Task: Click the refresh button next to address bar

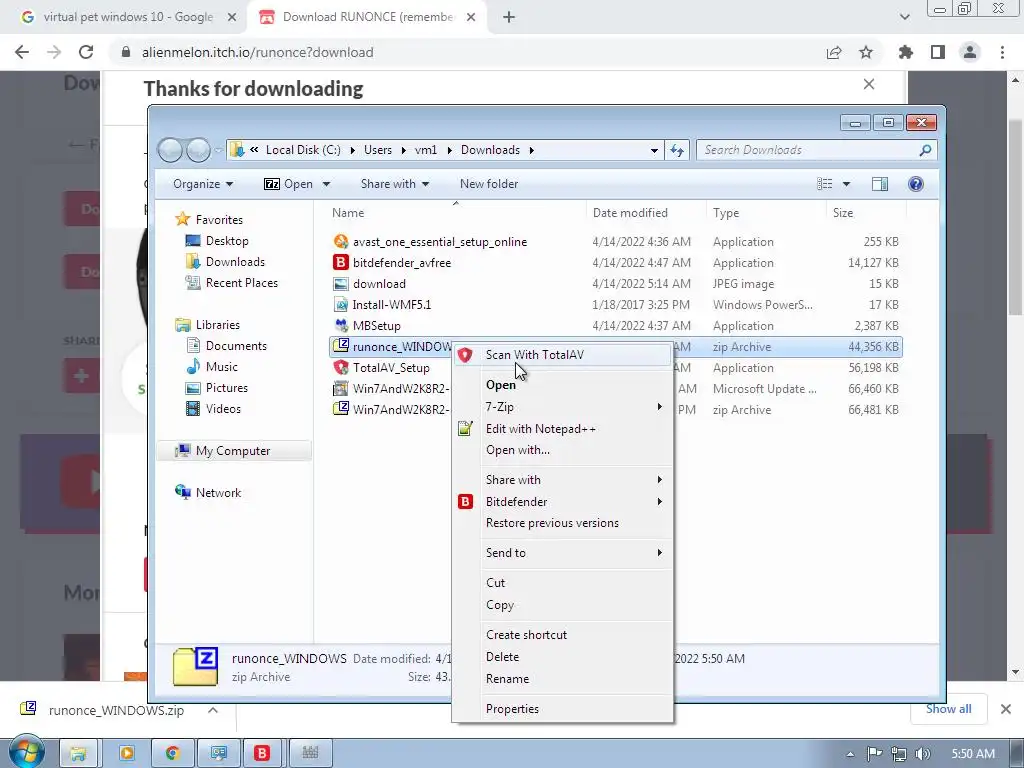Action: click(x=677, y=150)
